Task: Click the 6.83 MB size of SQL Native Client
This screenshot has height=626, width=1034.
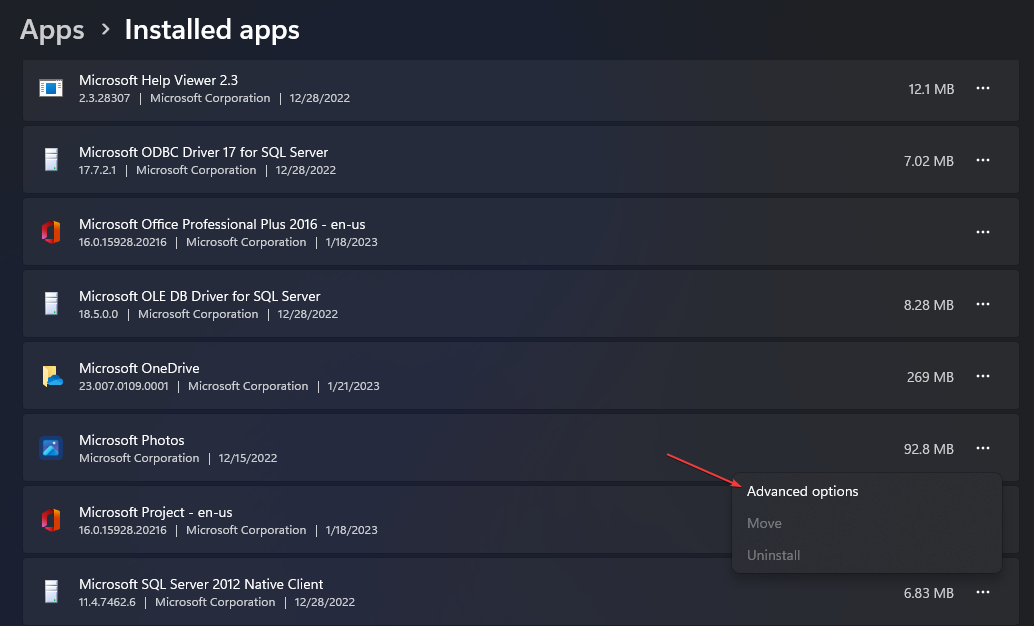Action: (928, 593)
